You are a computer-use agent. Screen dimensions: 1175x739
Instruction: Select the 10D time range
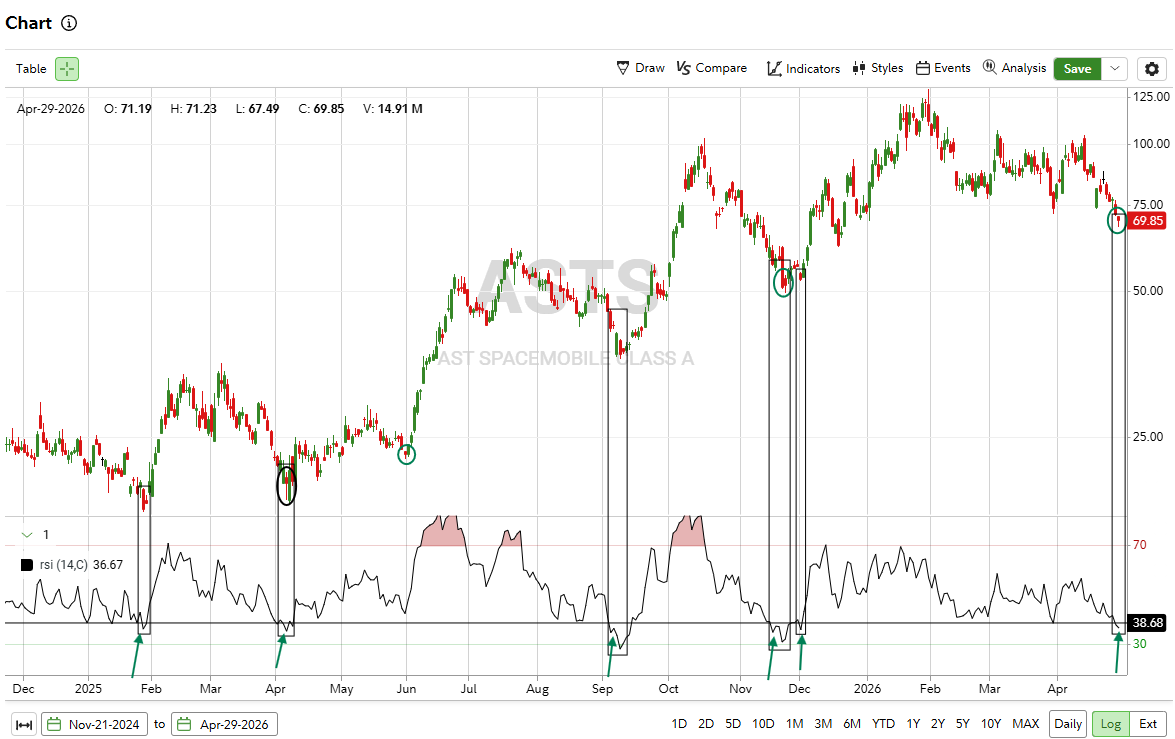pos(763,724)
